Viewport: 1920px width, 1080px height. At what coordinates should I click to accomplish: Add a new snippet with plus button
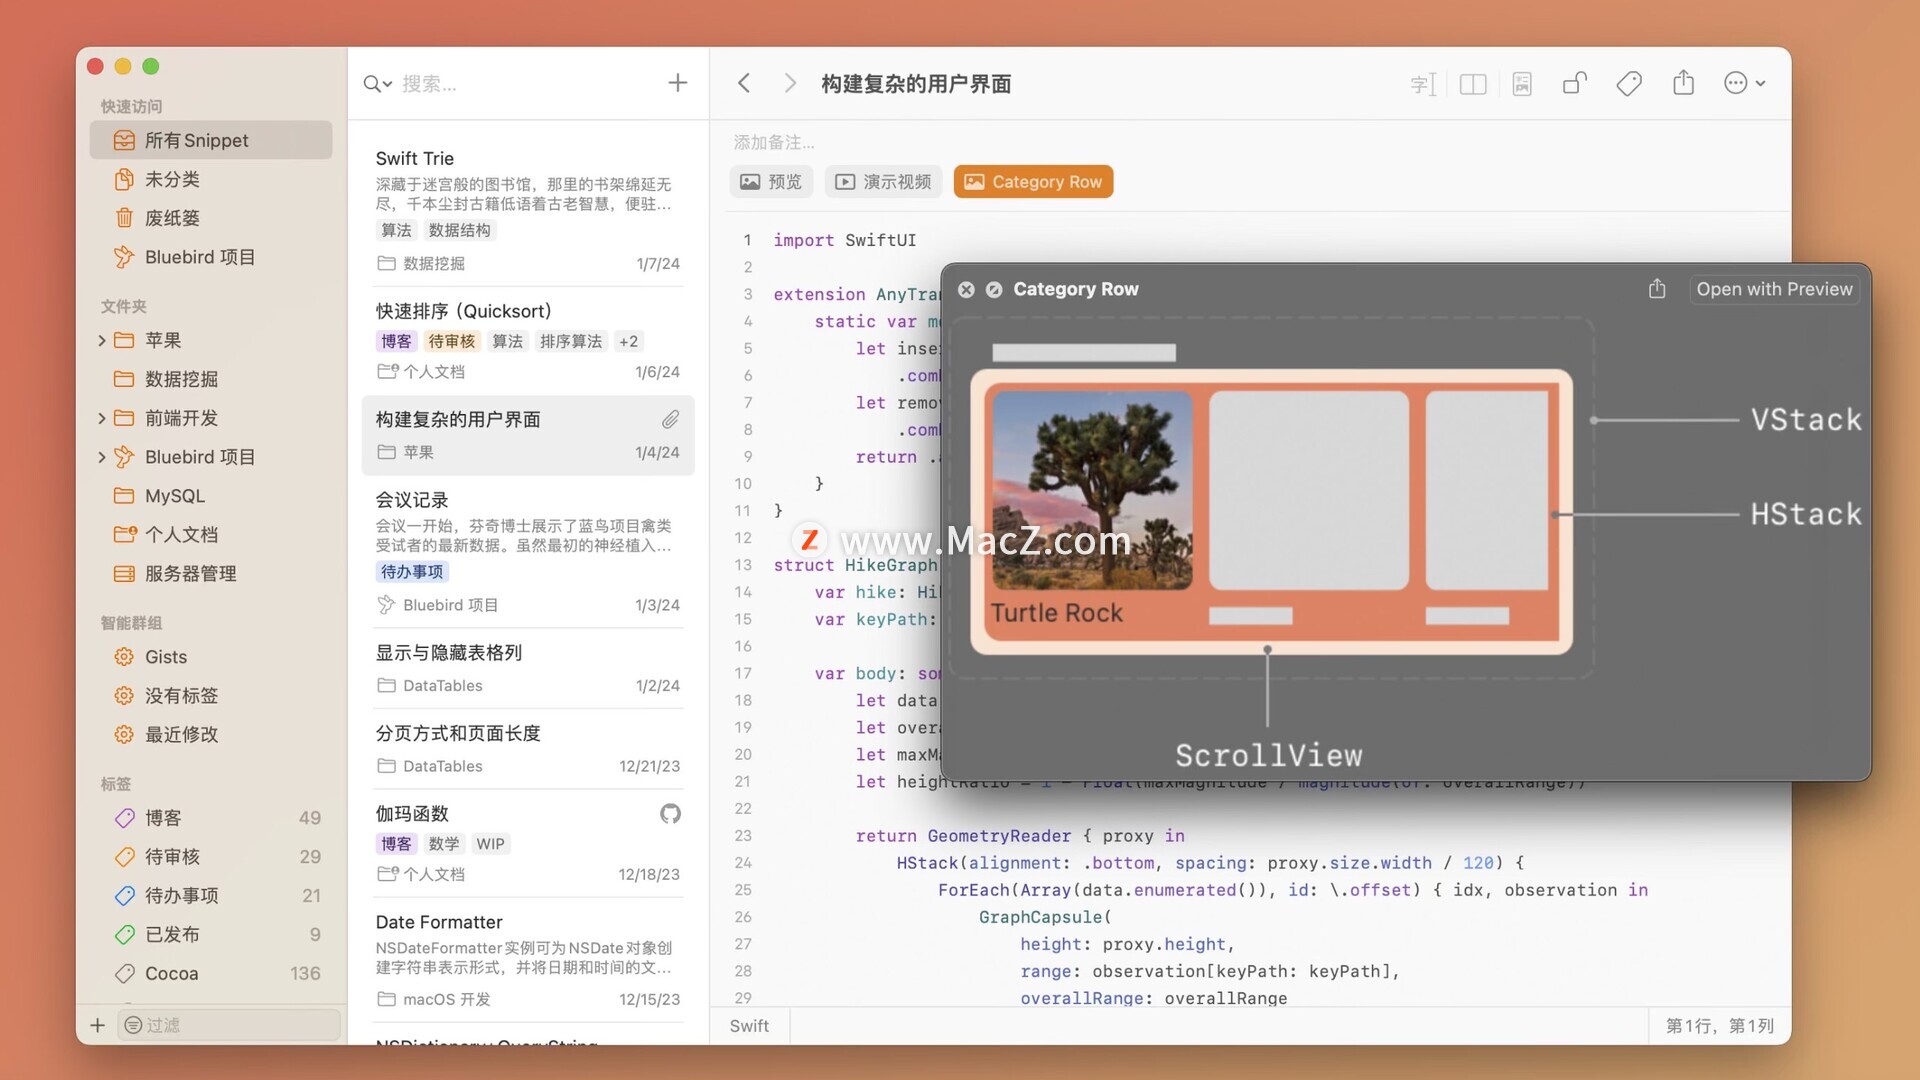[x=678, y=83]
